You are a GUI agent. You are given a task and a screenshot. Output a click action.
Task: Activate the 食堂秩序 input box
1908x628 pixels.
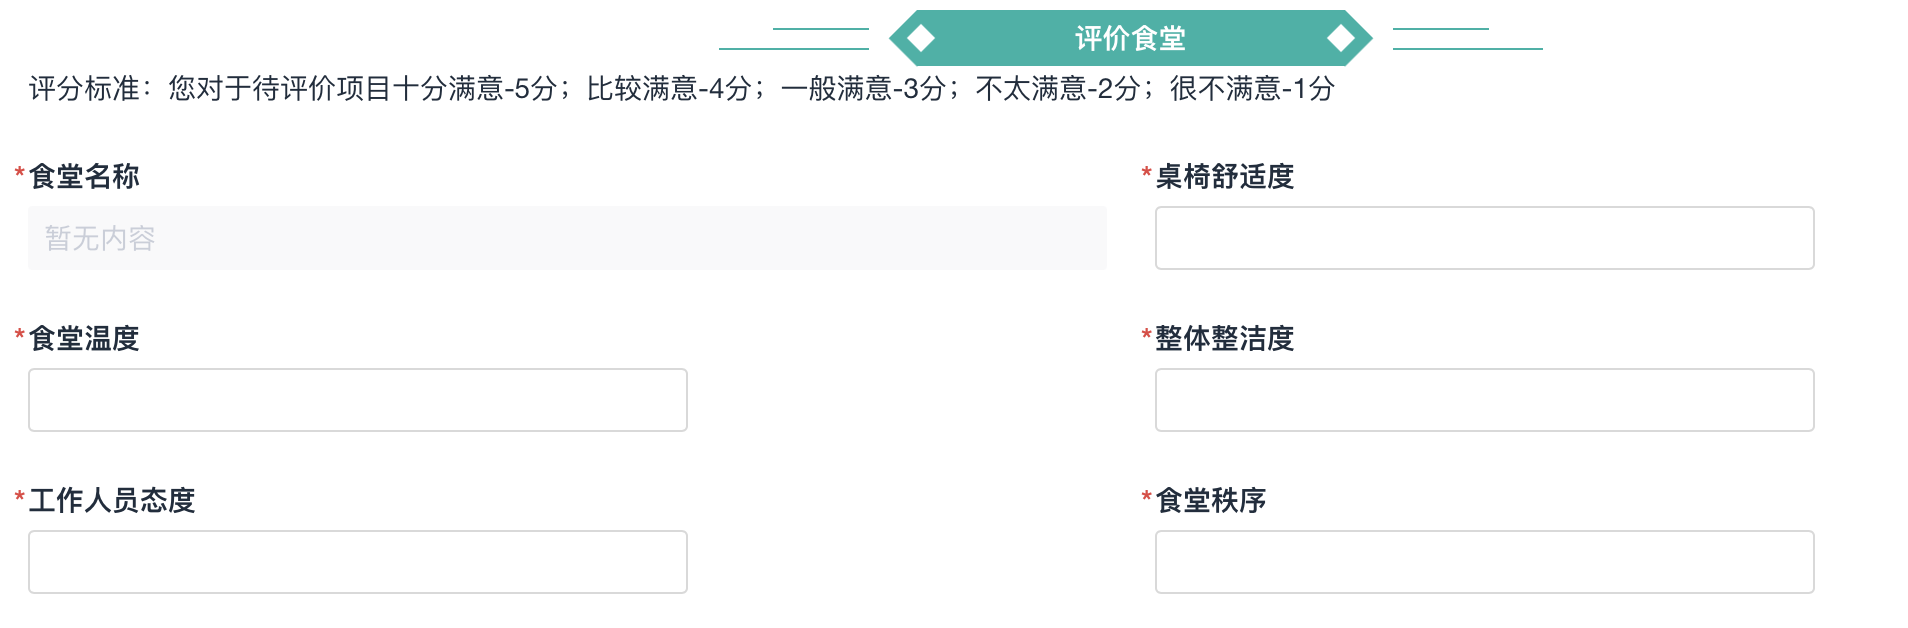coord(1484,562)
